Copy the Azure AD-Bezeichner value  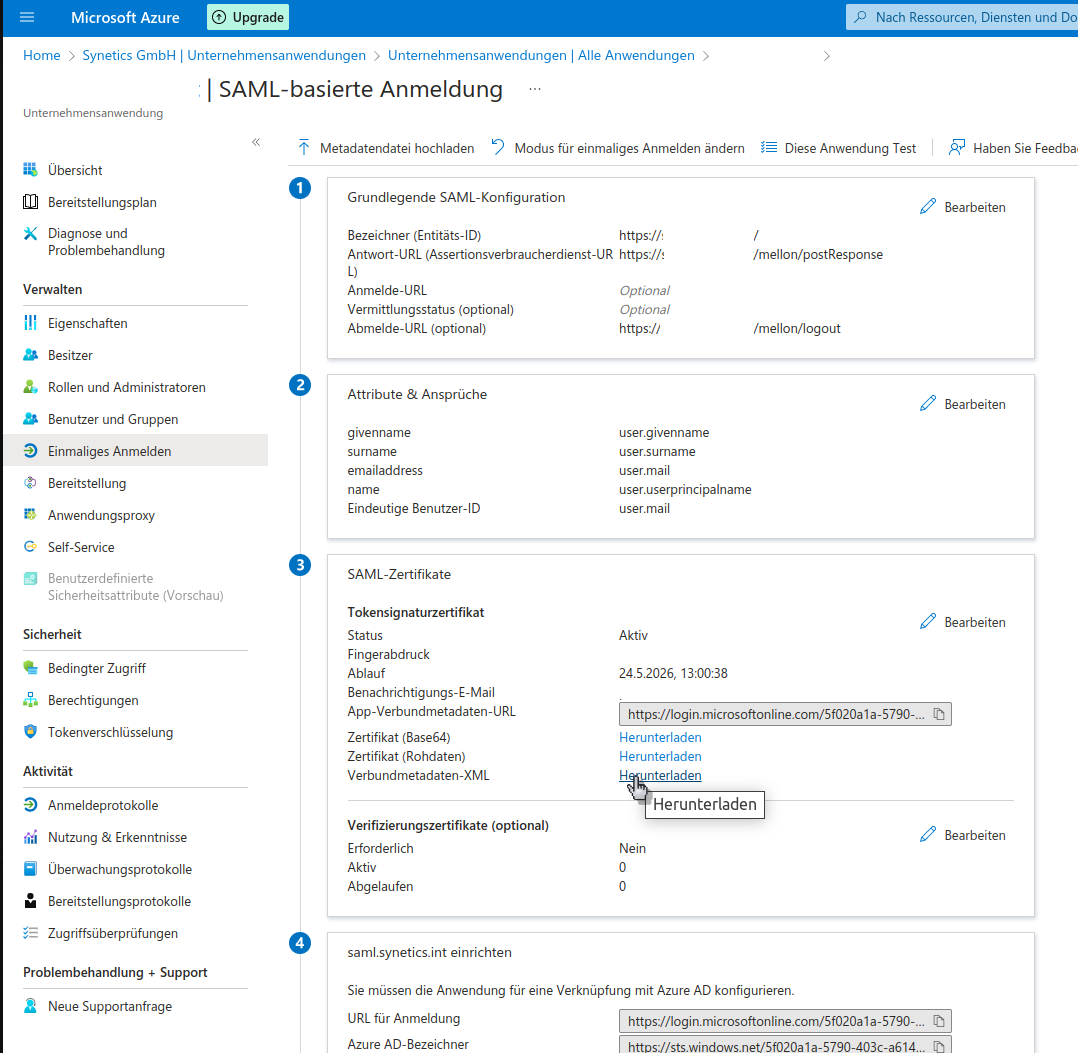(939, 1046)
